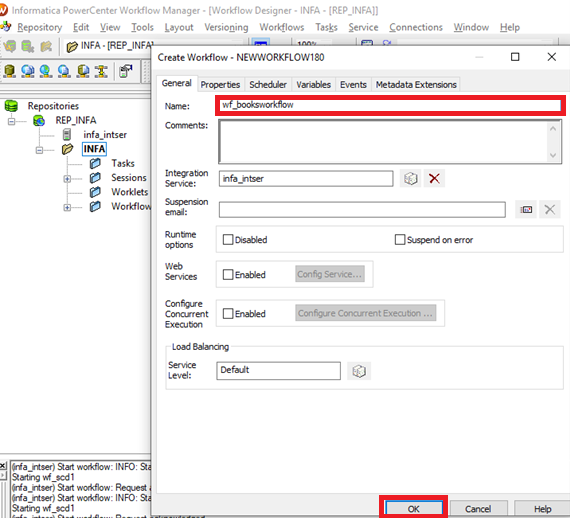570x518 pixels.
Task: Click in the workflow Name field
Action: [x=390, y=105]
